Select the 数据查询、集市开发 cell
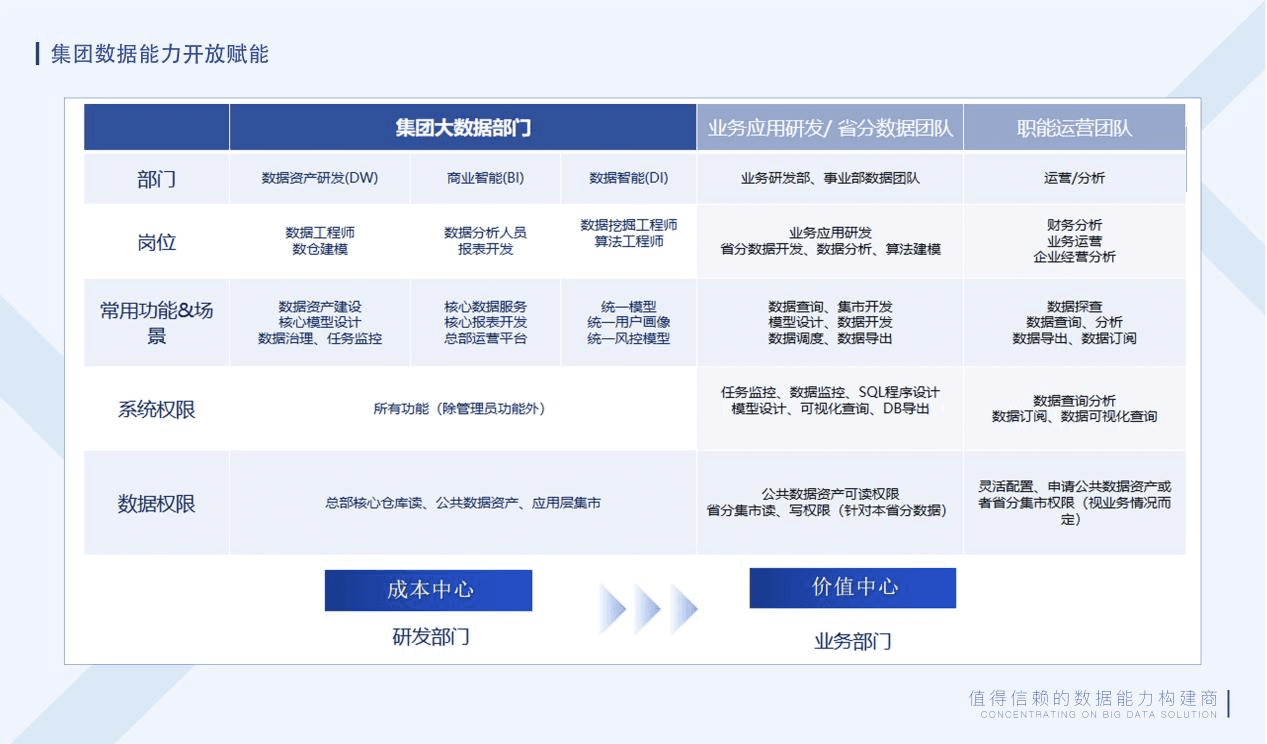1267x744 pixels. [x=830, y=322]
